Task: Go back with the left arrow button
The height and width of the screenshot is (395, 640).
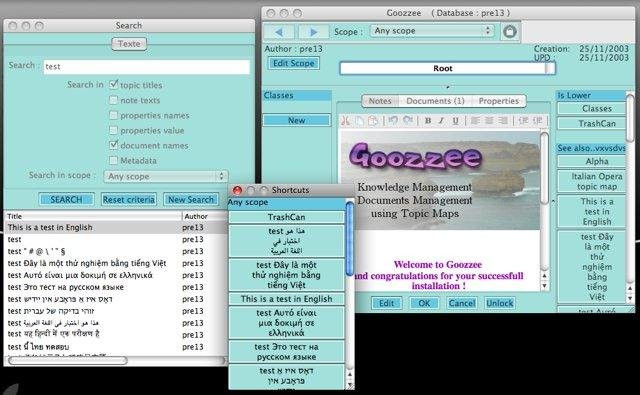Action: 279,31
